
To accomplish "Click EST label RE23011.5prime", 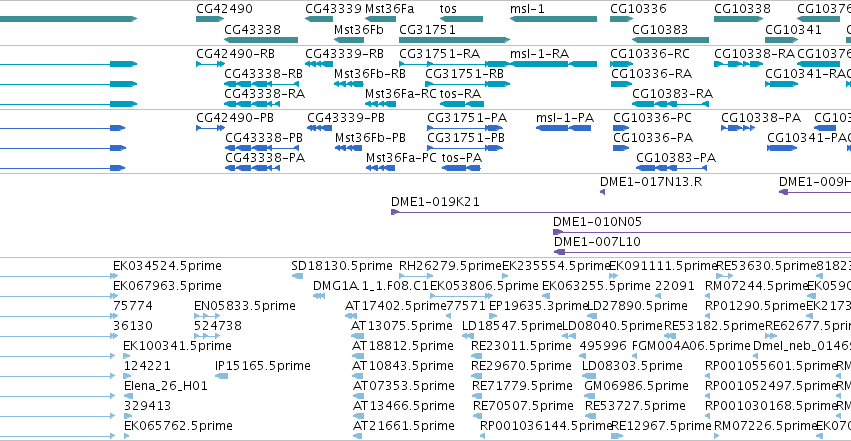I will click(521, 346).
